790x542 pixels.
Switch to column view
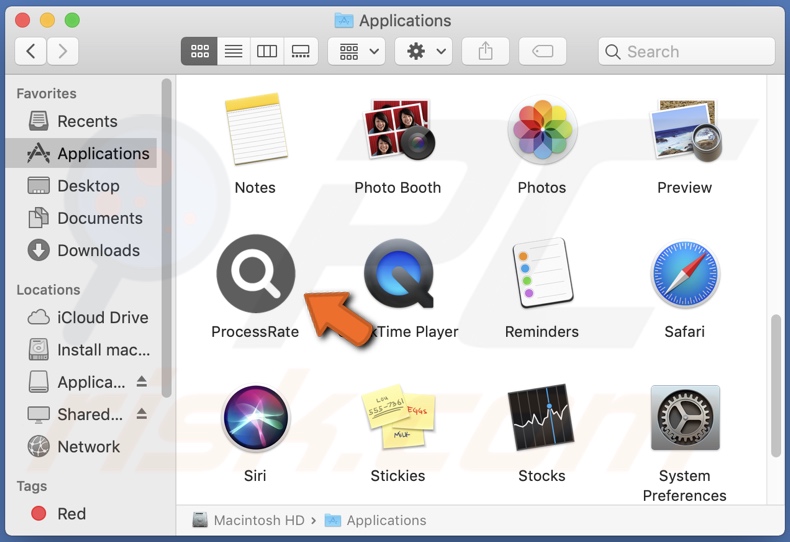[267, 51]
